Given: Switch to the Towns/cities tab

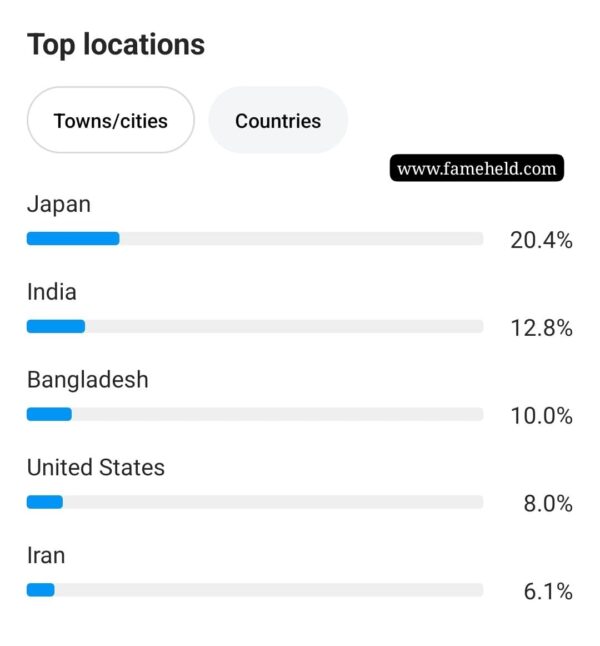Looking at the screenshot, I should click(x=110, y=120).
